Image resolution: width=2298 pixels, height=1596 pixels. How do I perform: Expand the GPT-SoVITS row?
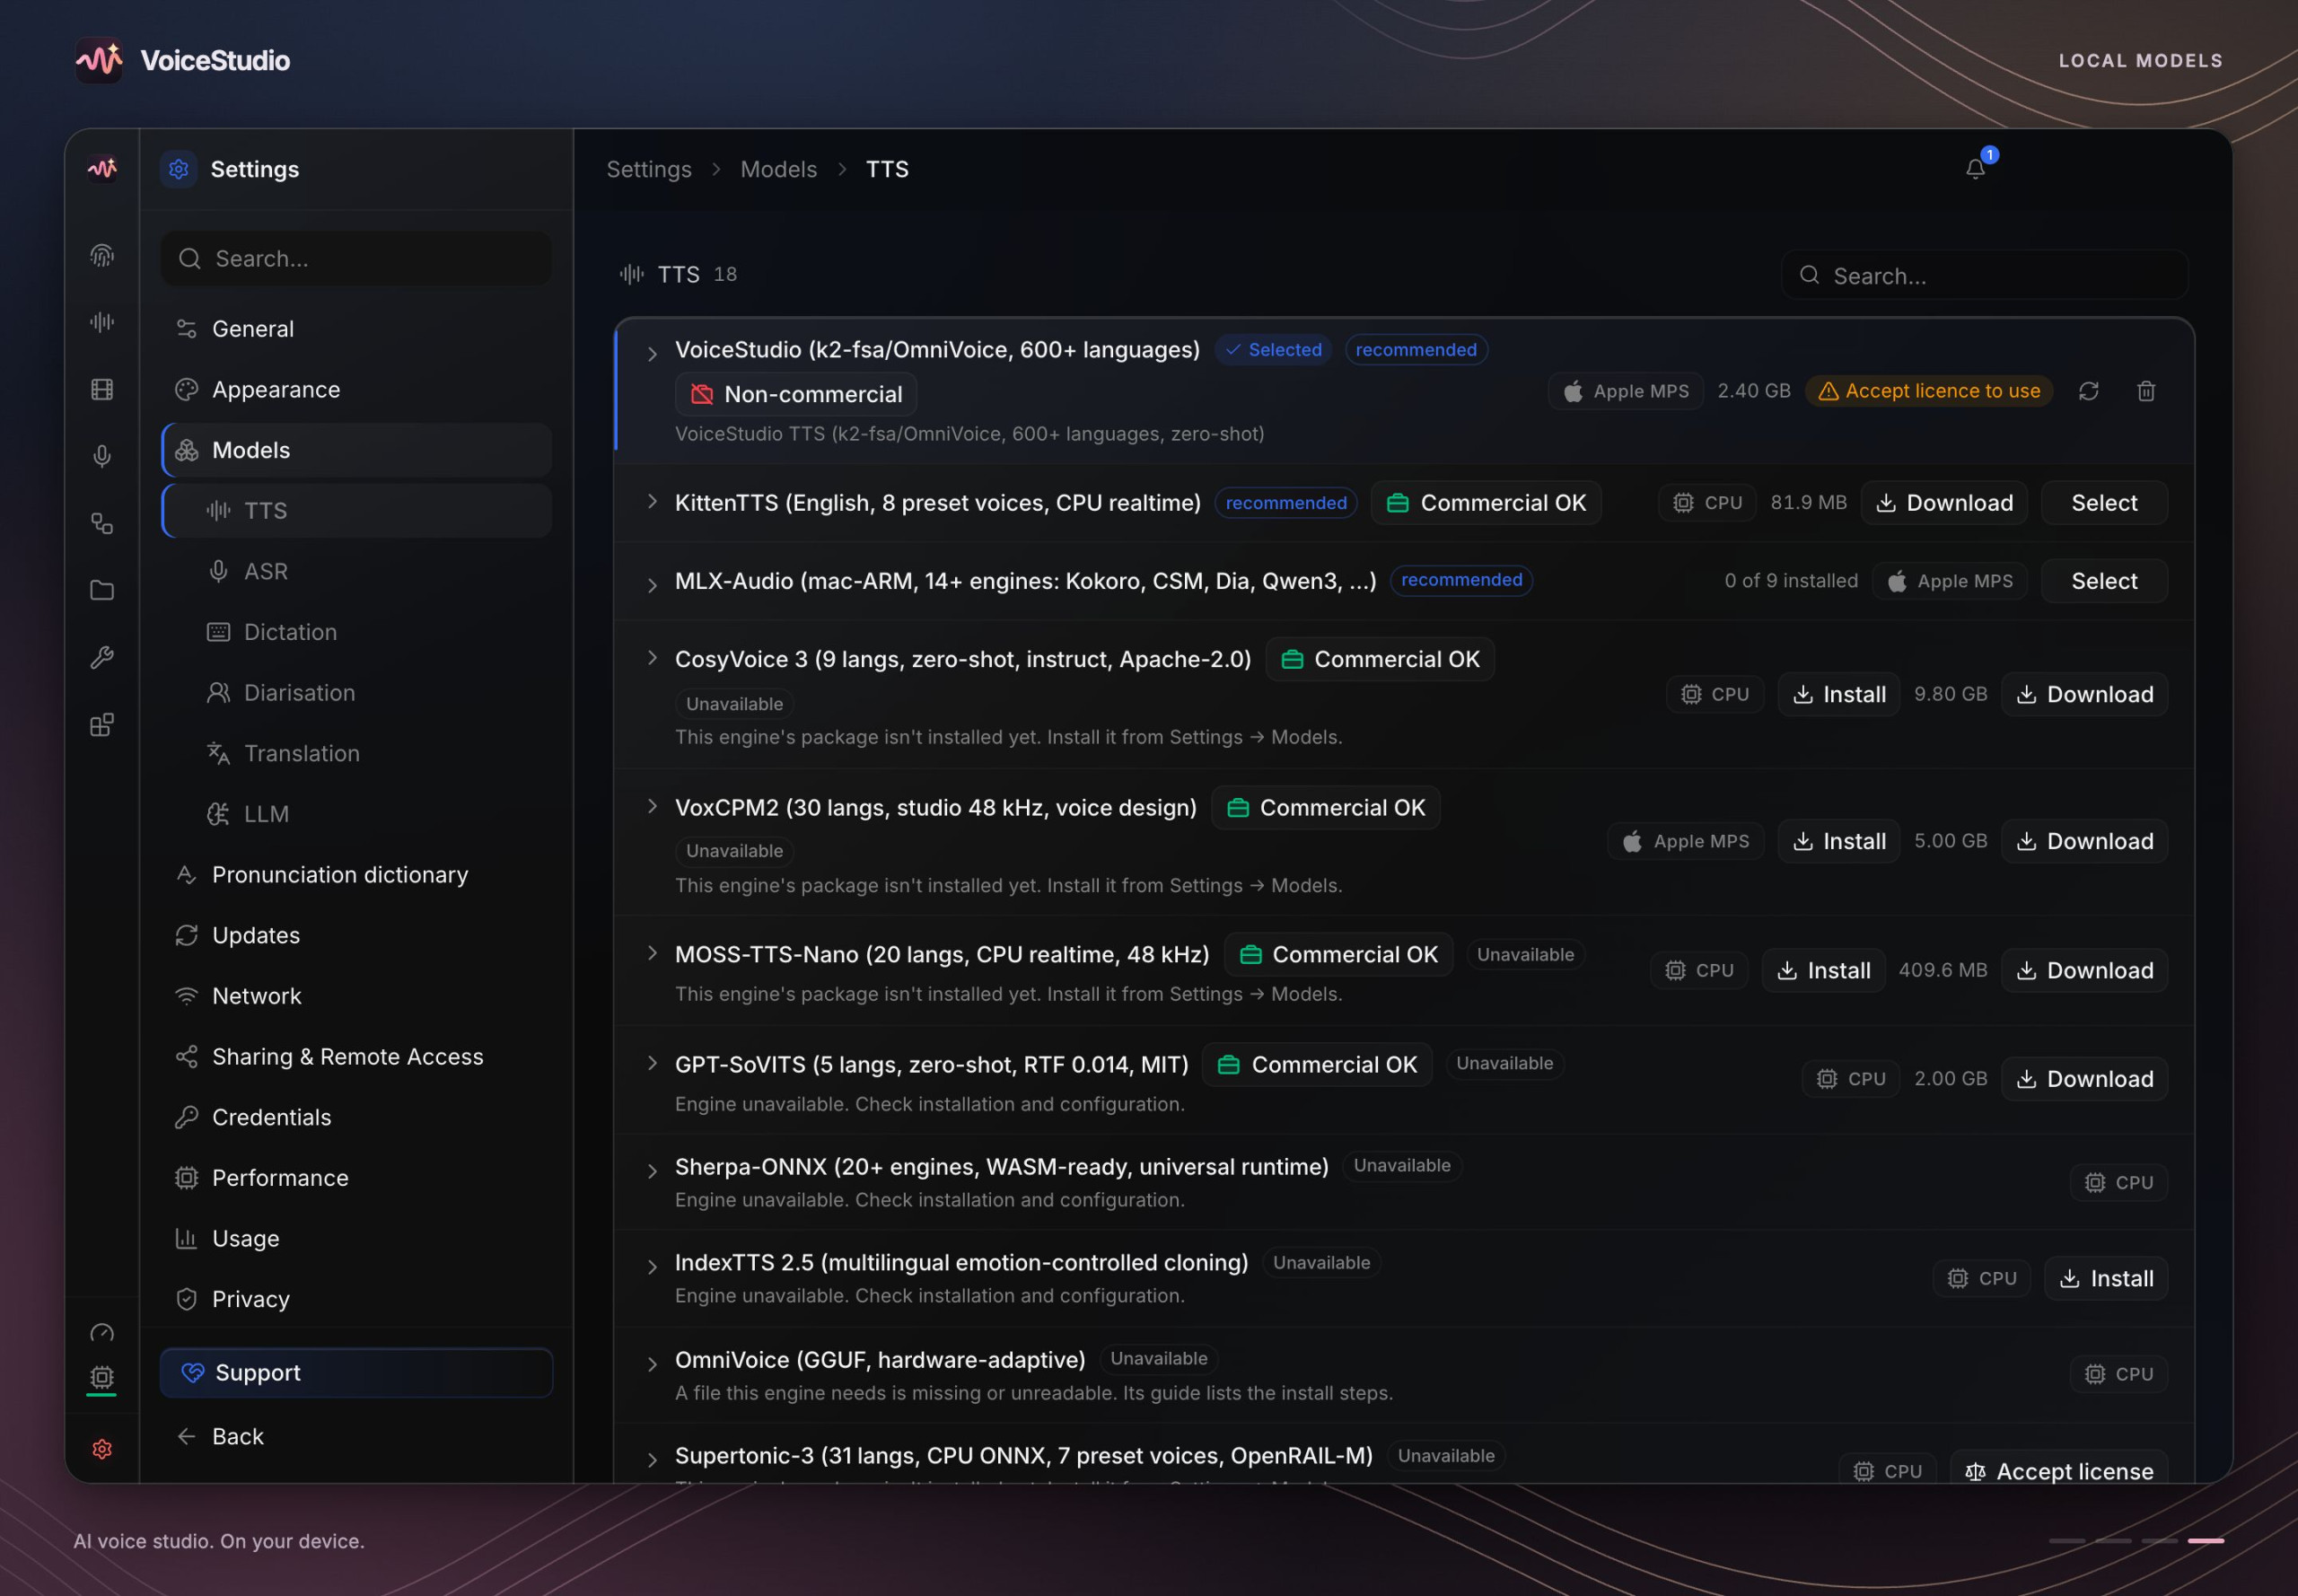click(652, 1063)
